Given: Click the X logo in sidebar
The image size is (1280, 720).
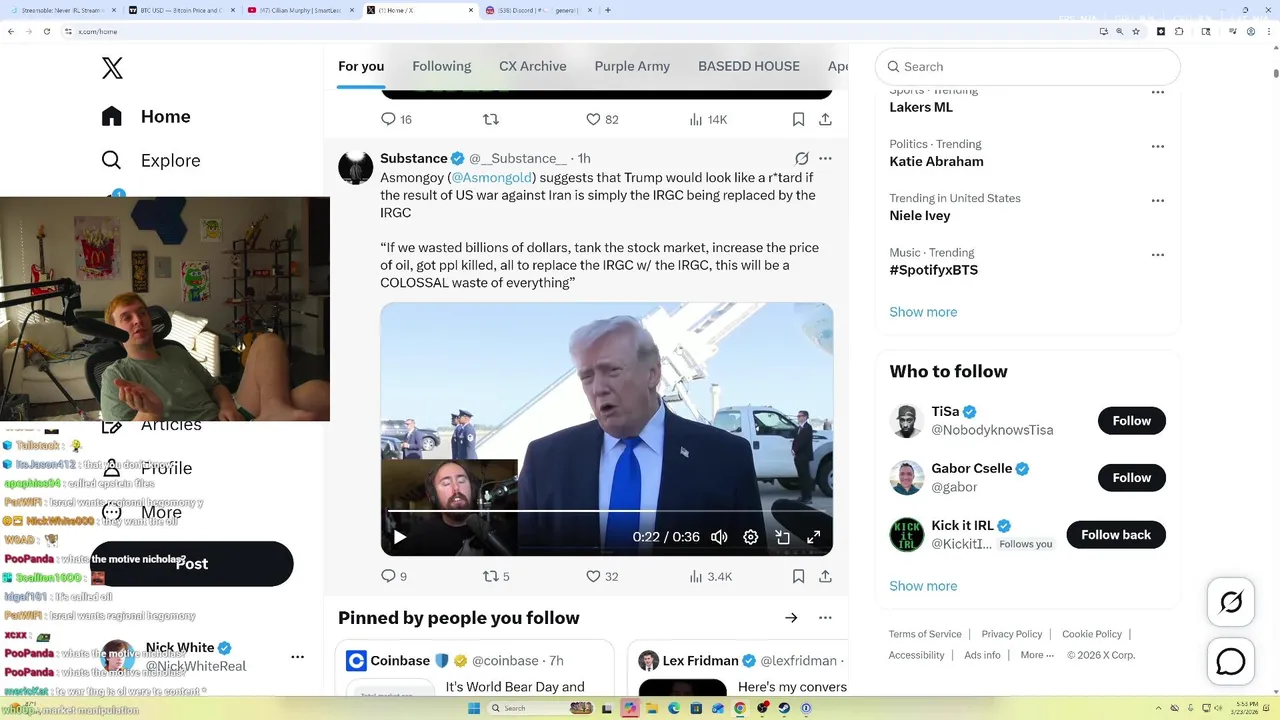Looking at the screenshot, I should (x=112, y=68).
